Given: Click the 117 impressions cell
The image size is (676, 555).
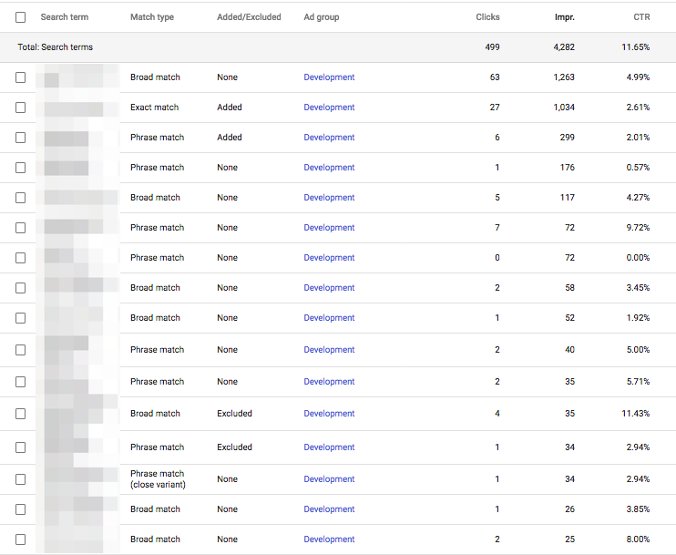Looking at the screenshot, I should click(567, 198).
